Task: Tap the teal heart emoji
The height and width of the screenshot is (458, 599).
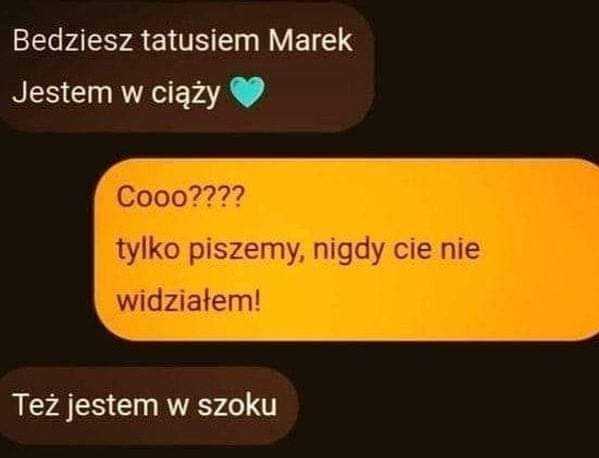Action: [248, 92]
